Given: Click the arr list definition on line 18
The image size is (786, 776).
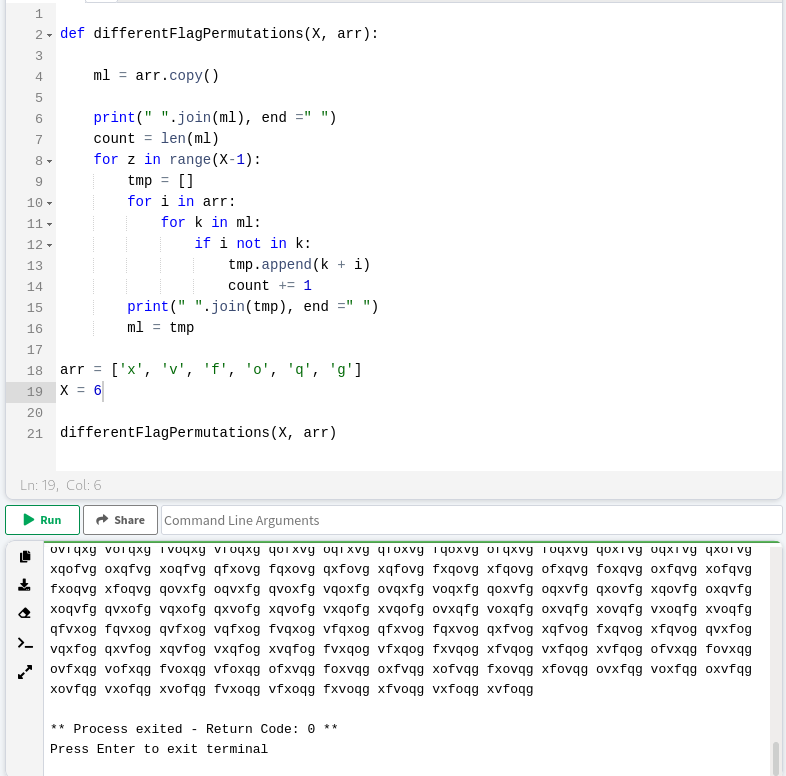Looking at the screenshot, I should 210,370.
